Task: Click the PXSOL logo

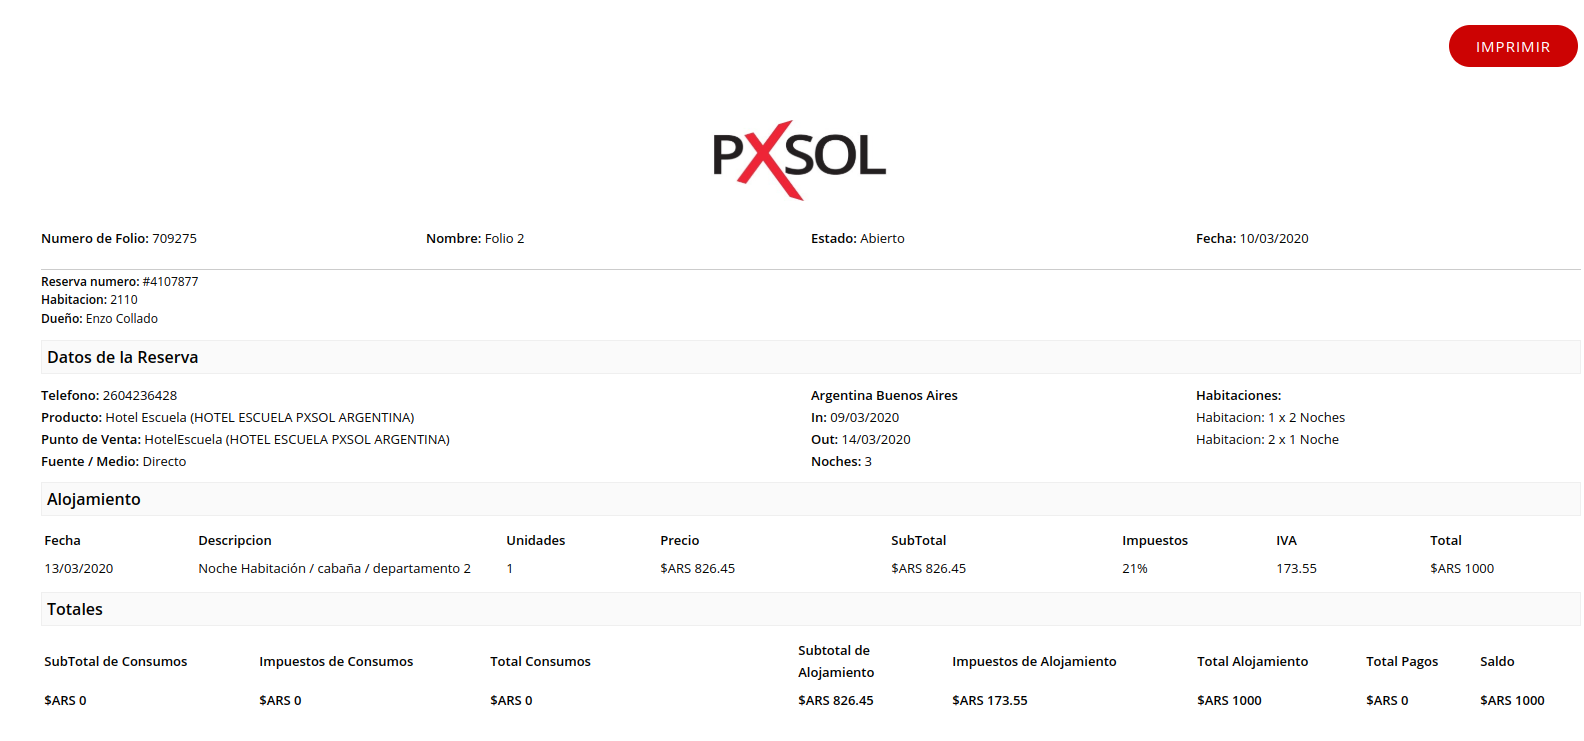Action: click(799, 158)
